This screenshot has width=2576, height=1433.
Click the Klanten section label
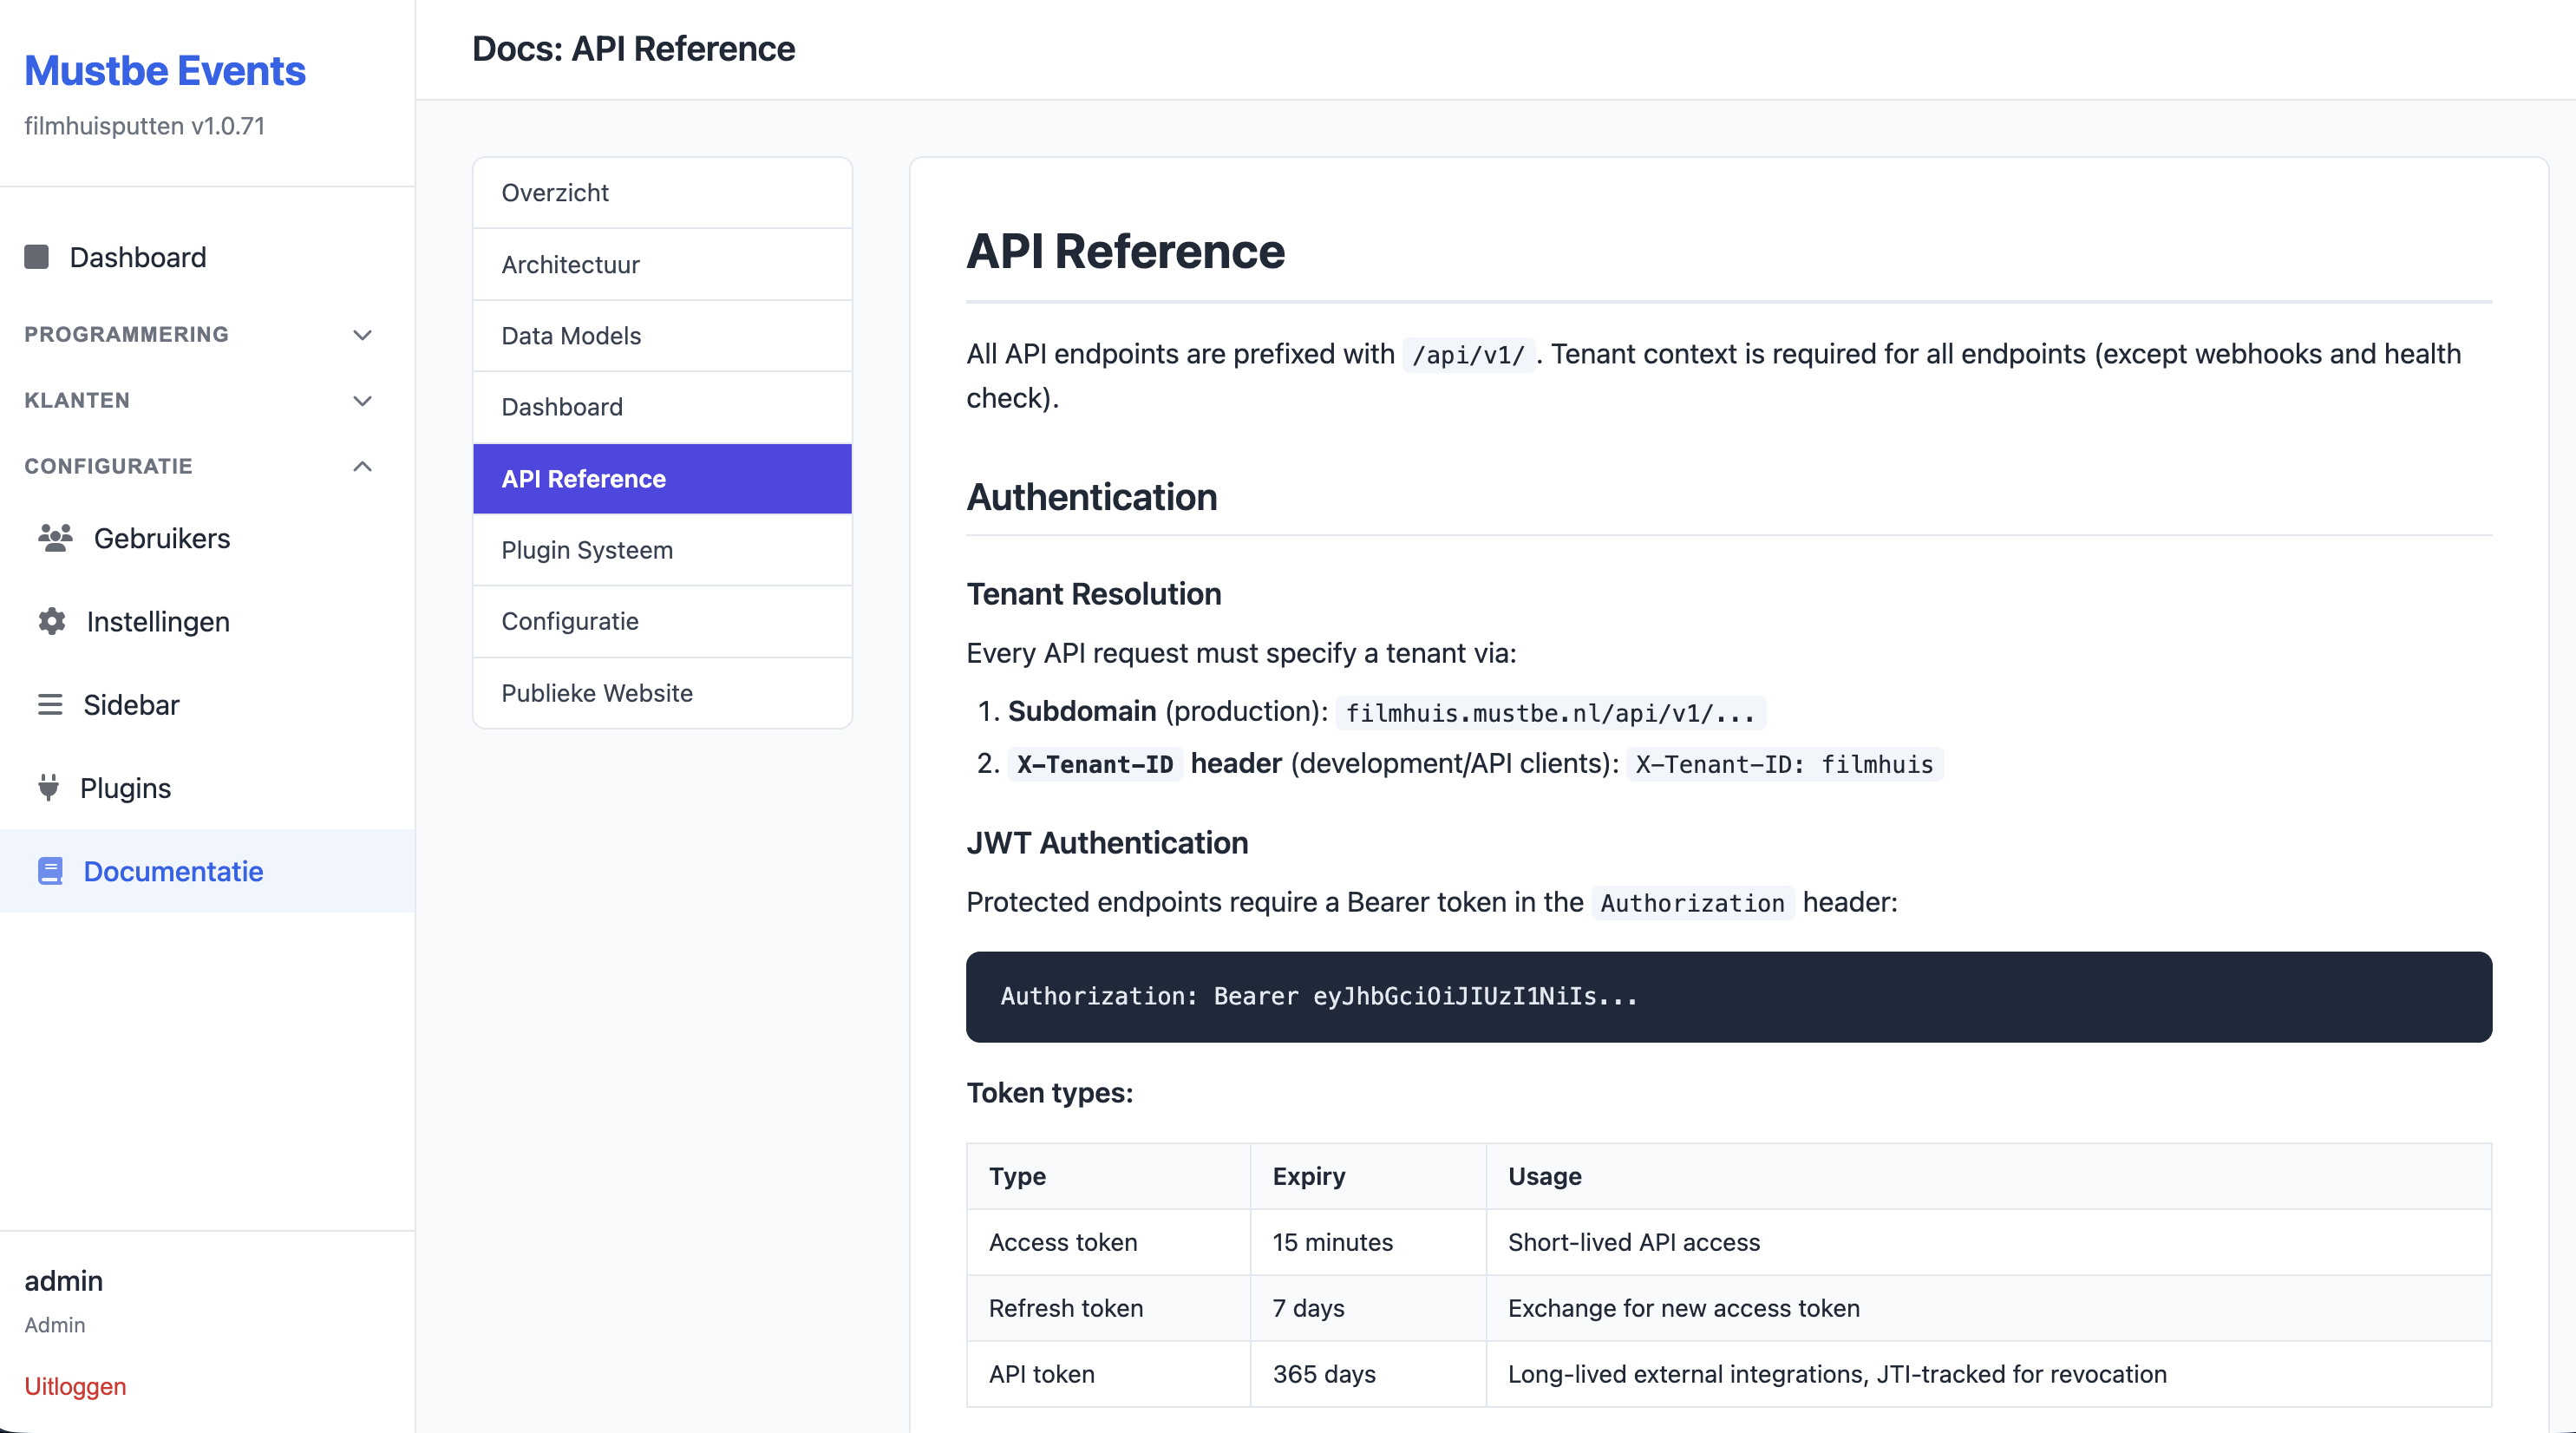pyautogui.click(x=77, y=400)
